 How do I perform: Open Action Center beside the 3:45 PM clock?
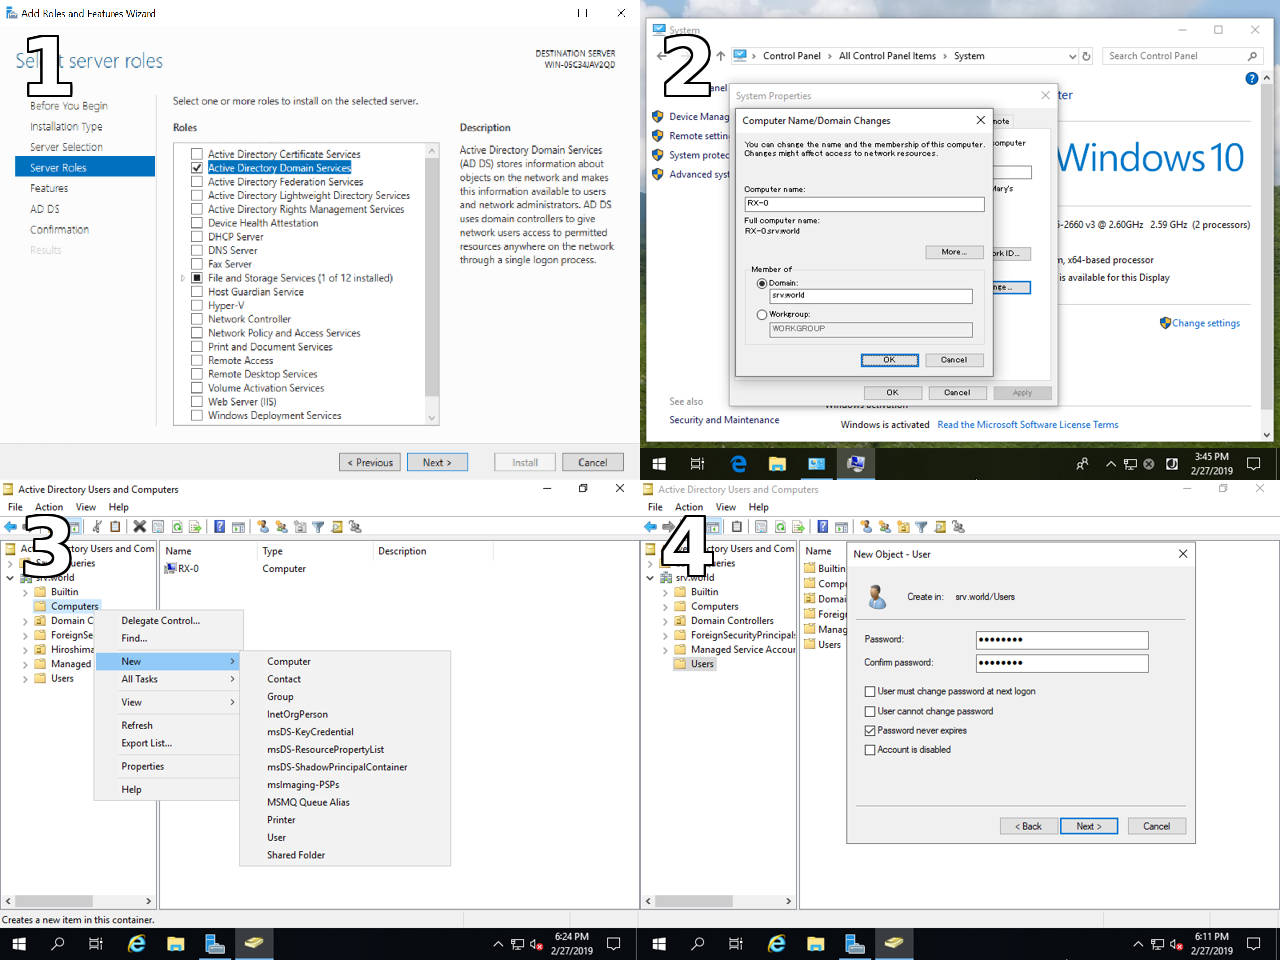[x=1254, y=464]
